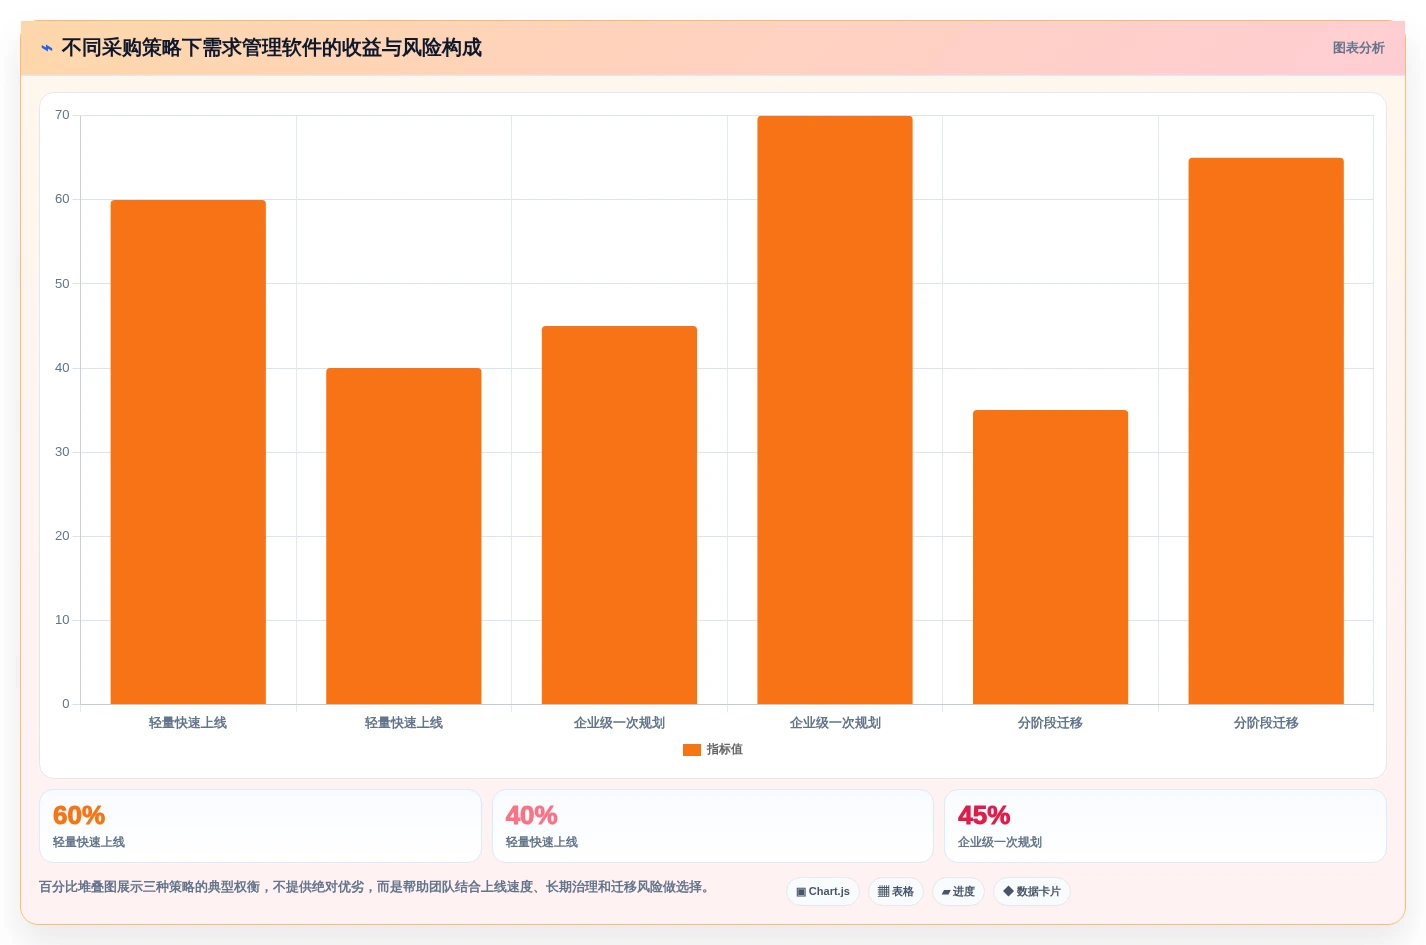
Task: Click the y-axis label 70
Action: (x=62, y=115)
